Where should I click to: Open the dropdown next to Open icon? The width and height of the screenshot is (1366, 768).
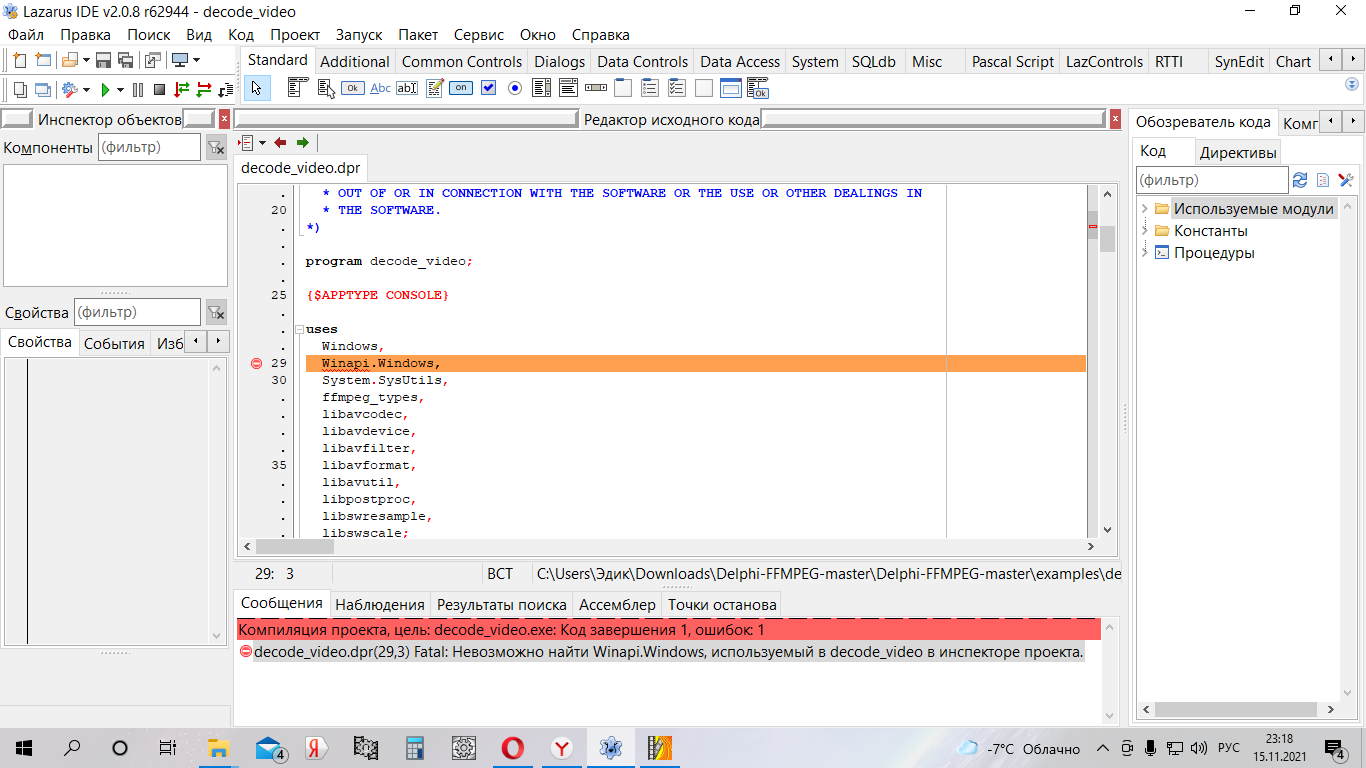tap(86, 60)
